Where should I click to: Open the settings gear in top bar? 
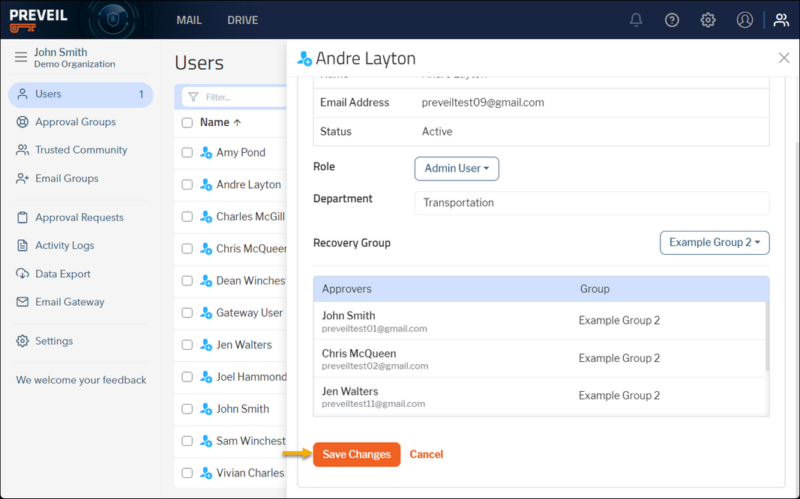pos(708,20)
